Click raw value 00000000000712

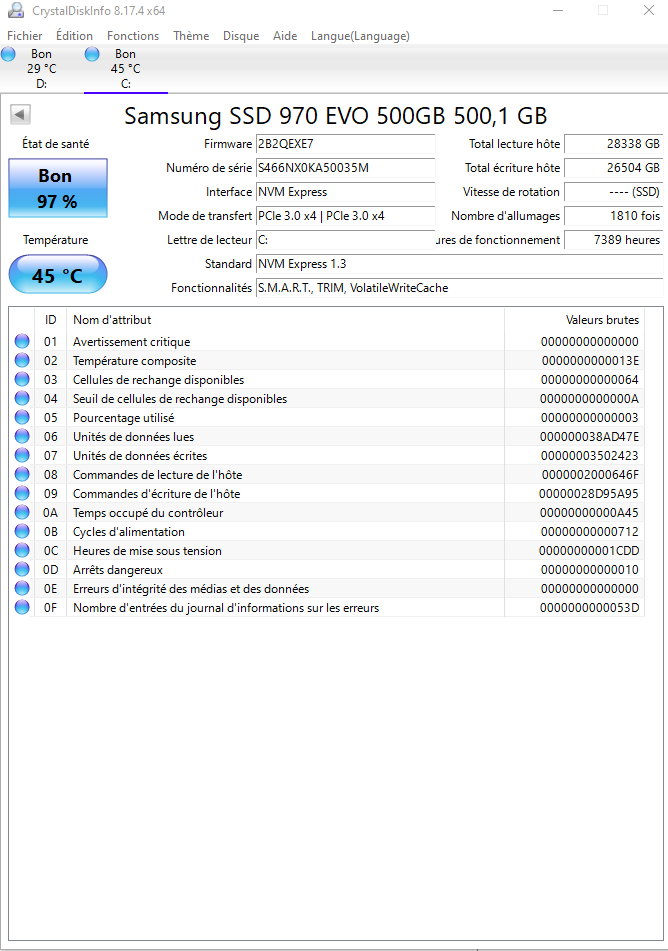click(x=590, y=531)
